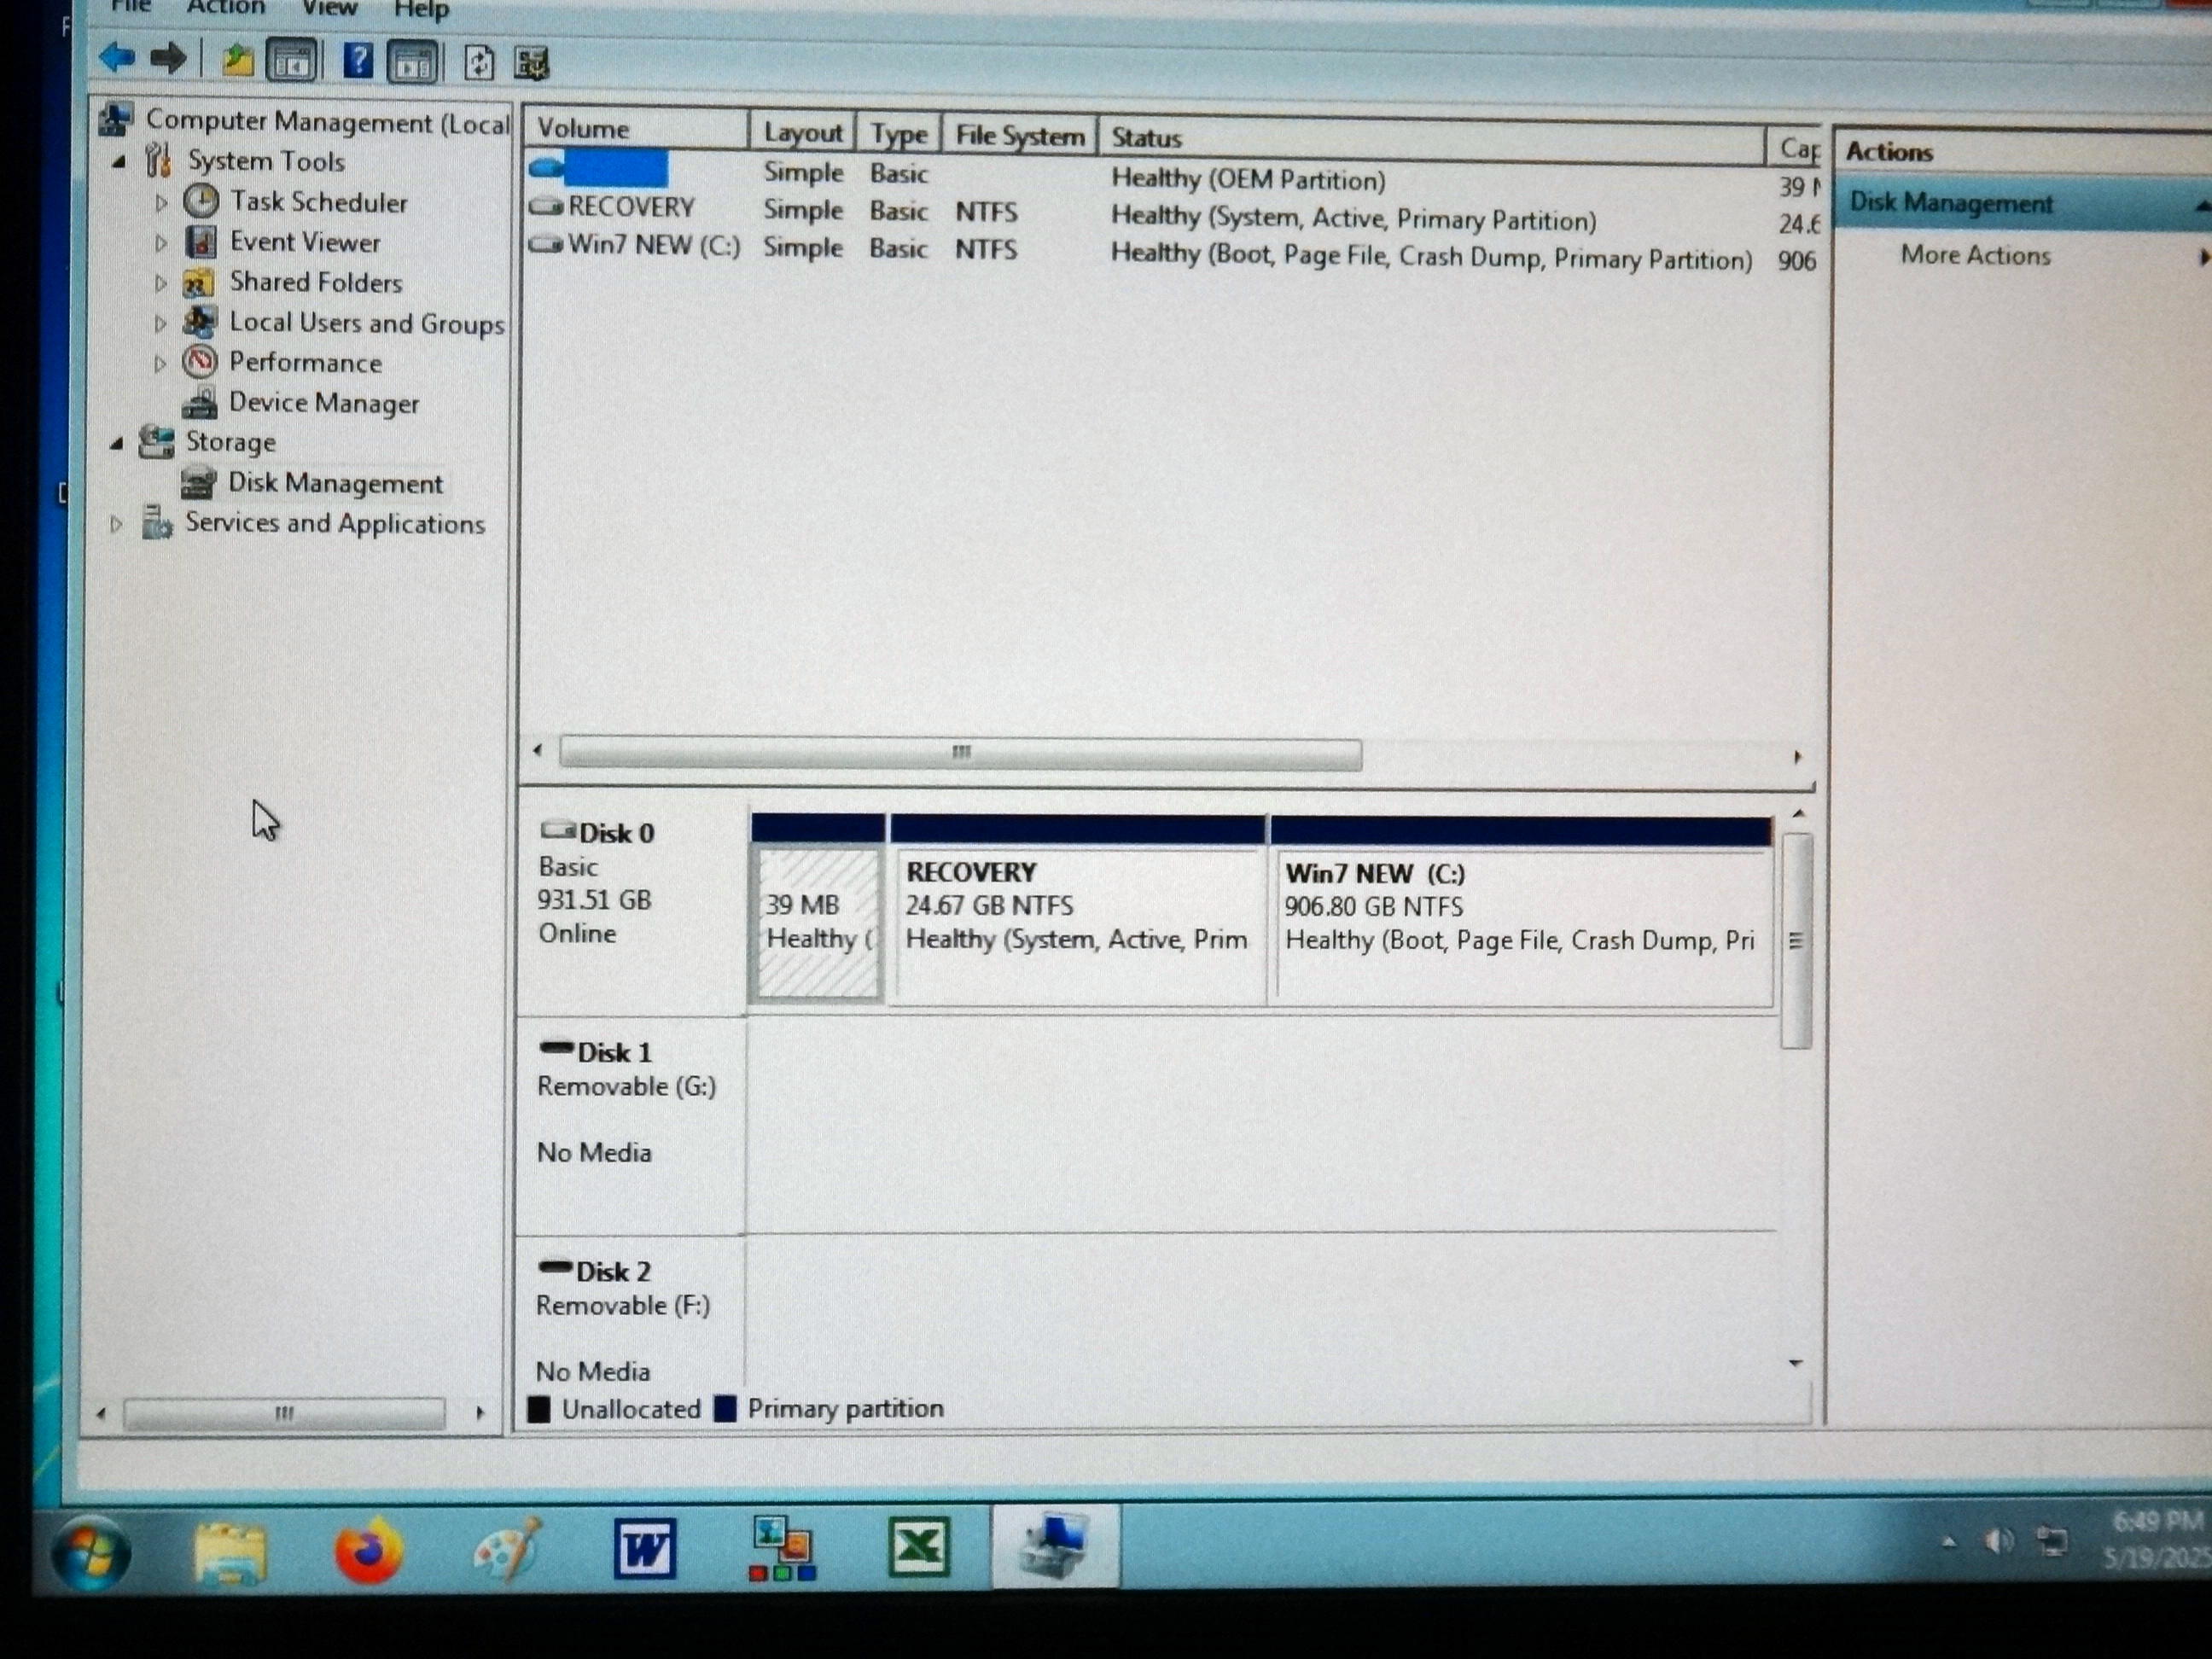Sort by the File System column header

[1019, 135]
